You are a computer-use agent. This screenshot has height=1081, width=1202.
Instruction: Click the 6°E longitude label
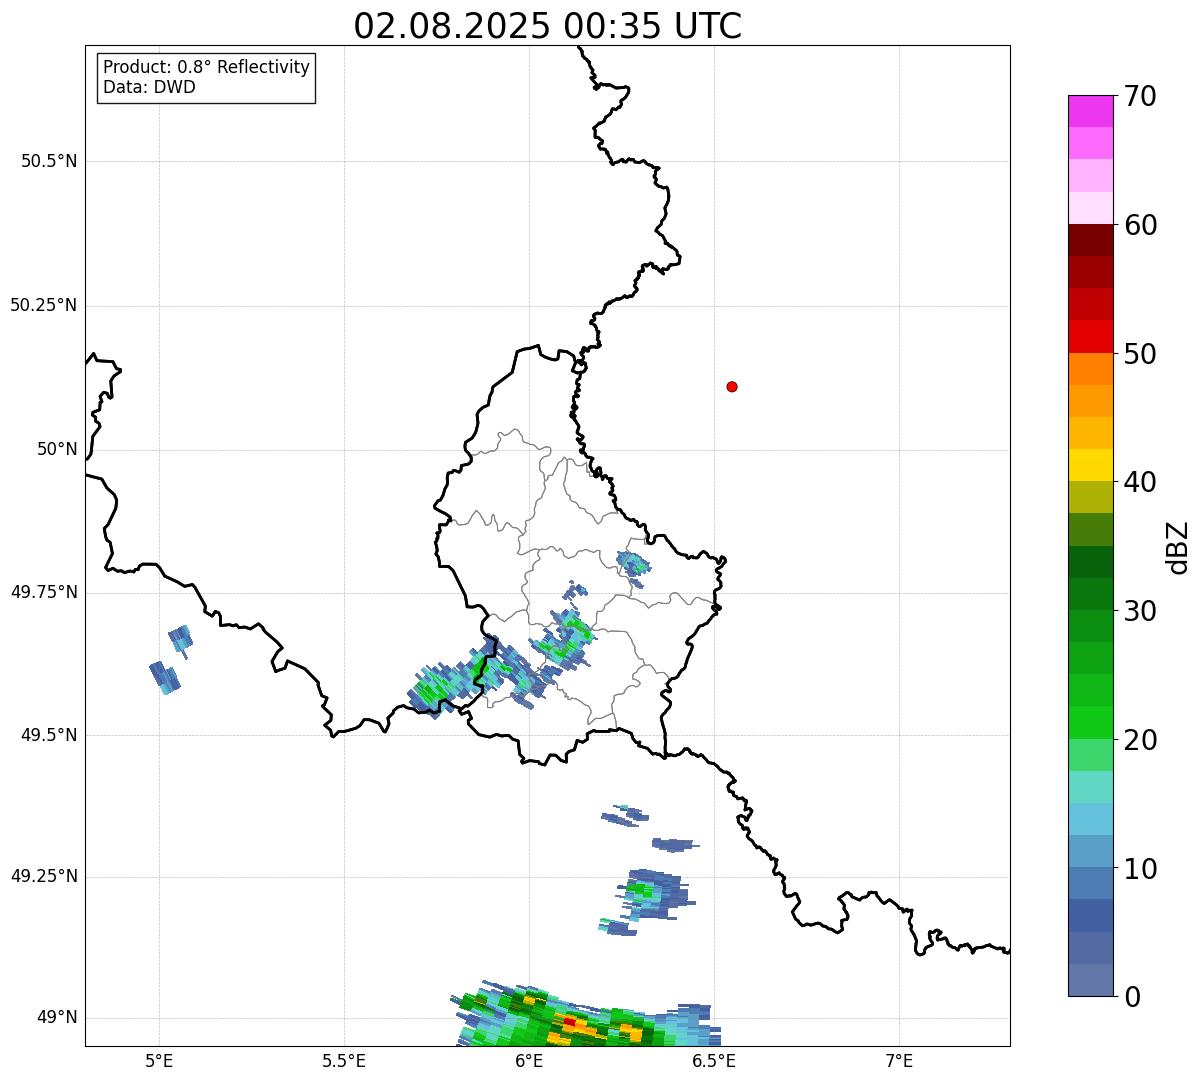(529, 1060)
